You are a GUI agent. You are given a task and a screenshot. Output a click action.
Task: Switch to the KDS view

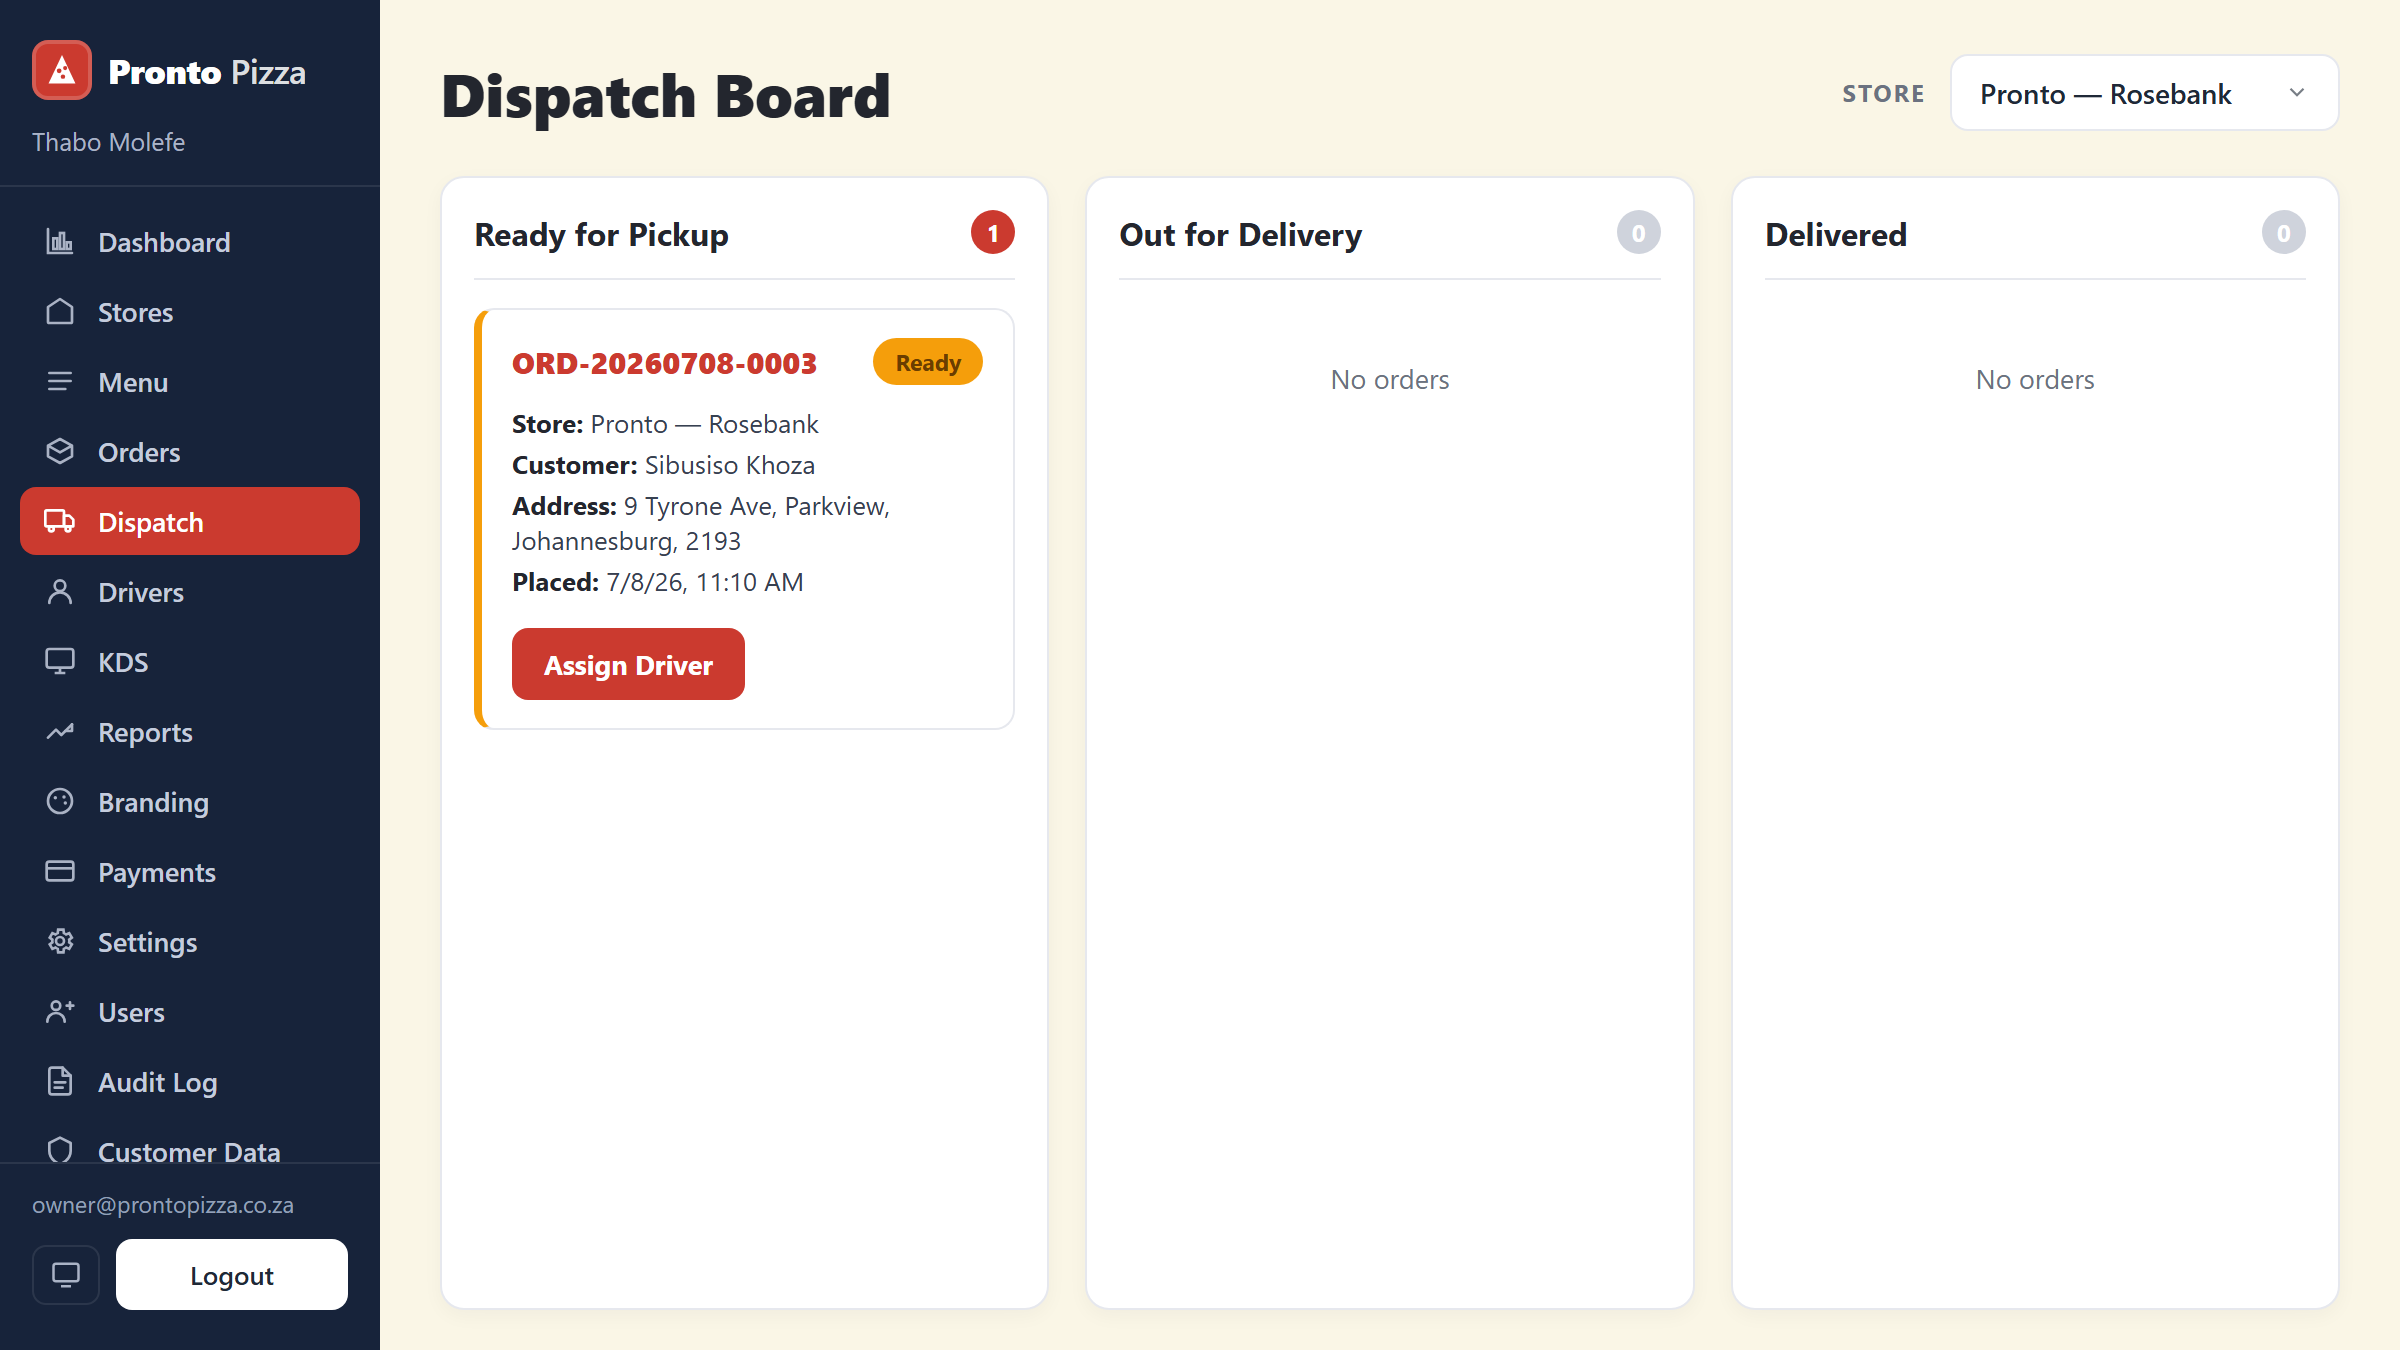pyautogui.click(x=190, y=662)
